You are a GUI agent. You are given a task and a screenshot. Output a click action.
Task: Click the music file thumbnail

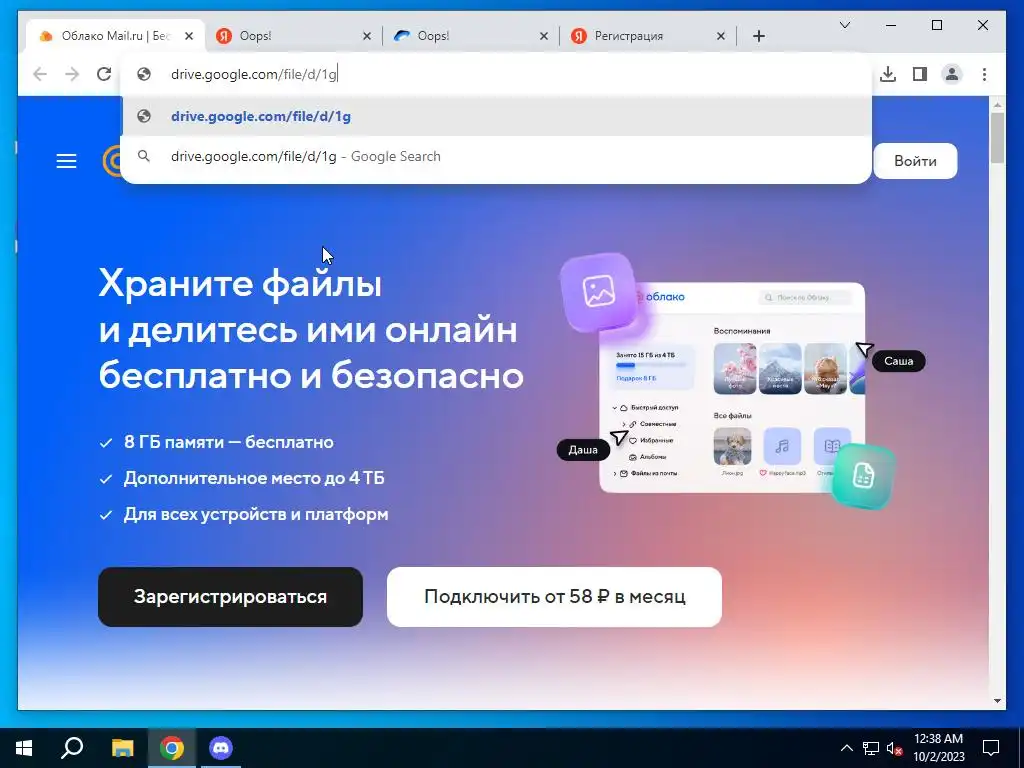[782, 447]
